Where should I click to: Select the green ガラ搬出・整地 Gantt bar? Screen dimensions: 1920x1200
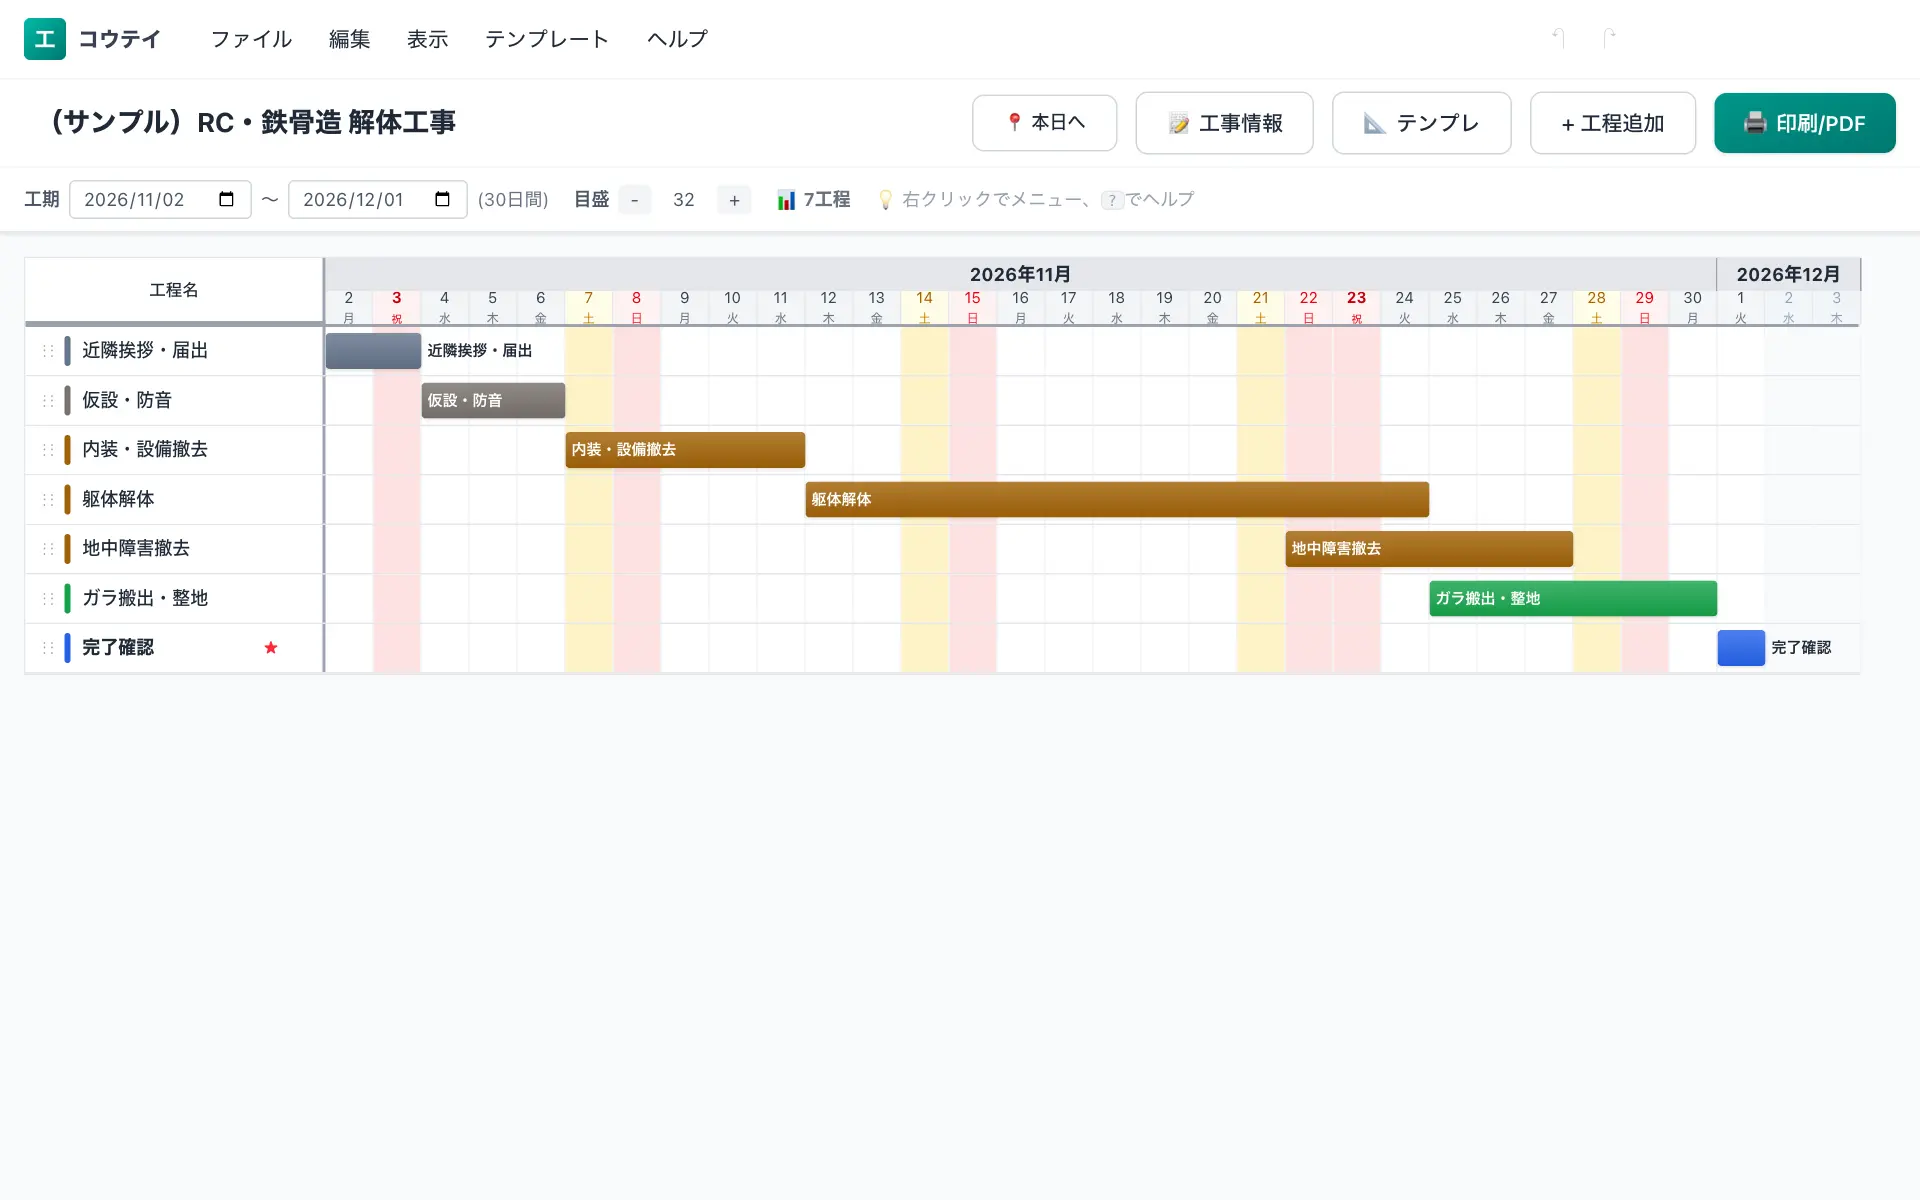pyautogui.click(x=1573, y=598)
